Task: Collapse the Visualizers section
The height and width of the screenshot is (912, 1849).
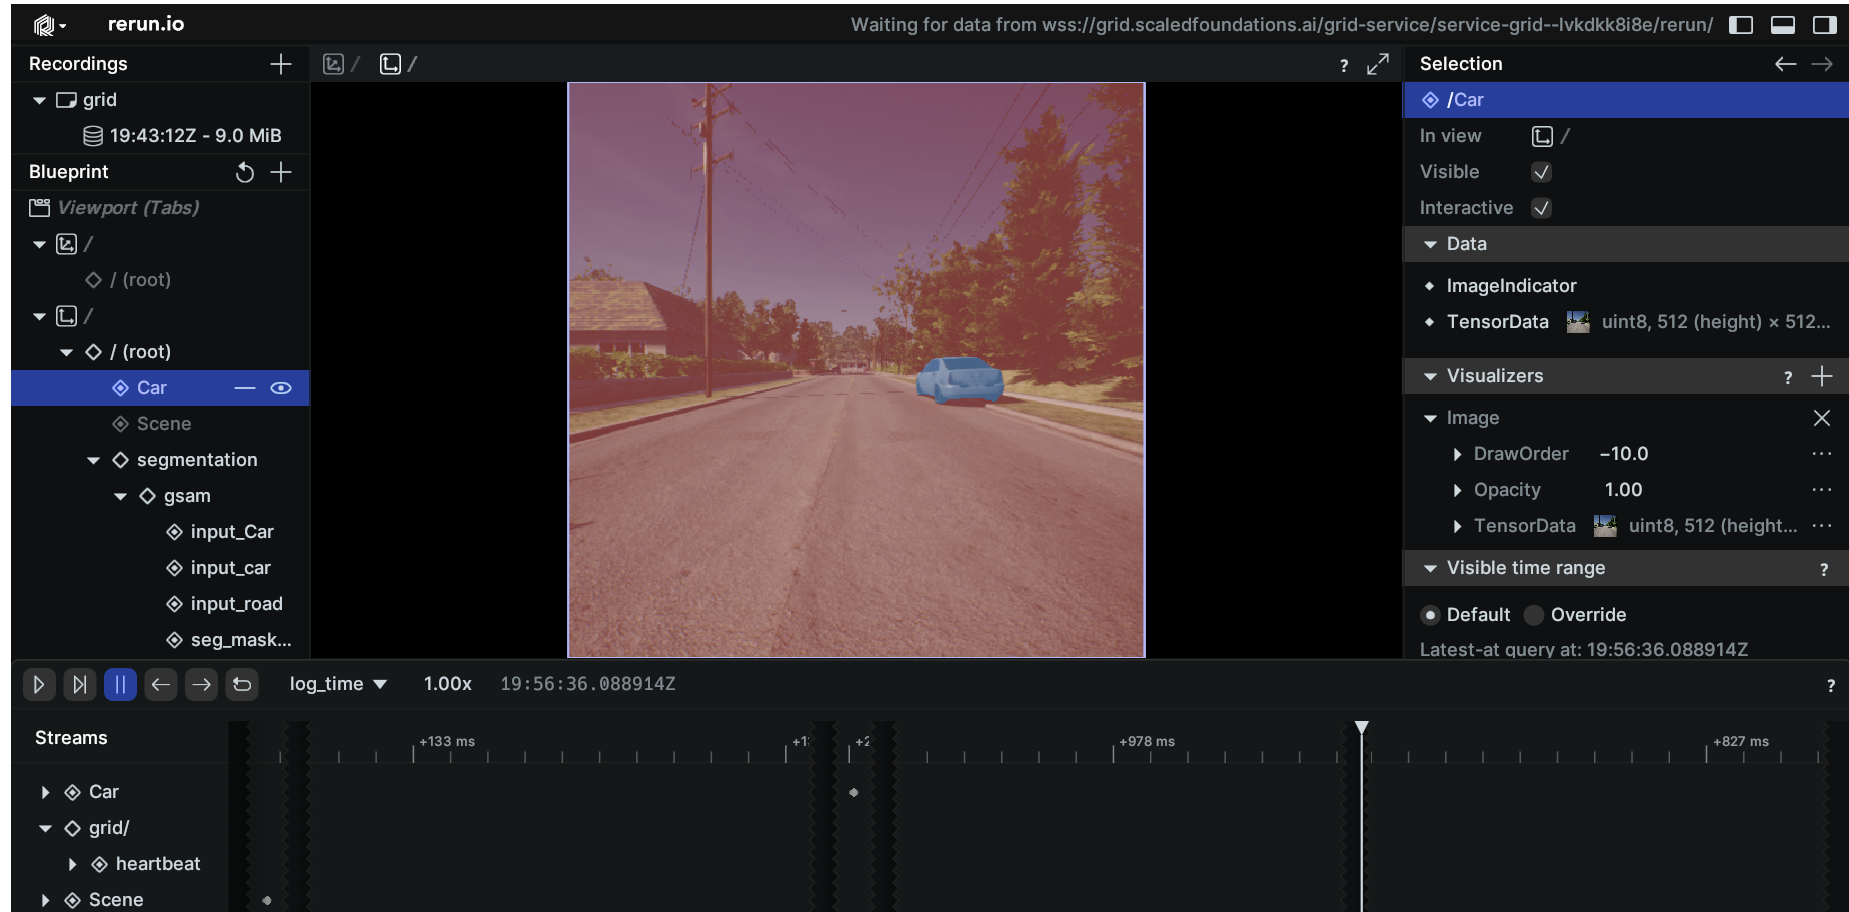Action: 1430,376
